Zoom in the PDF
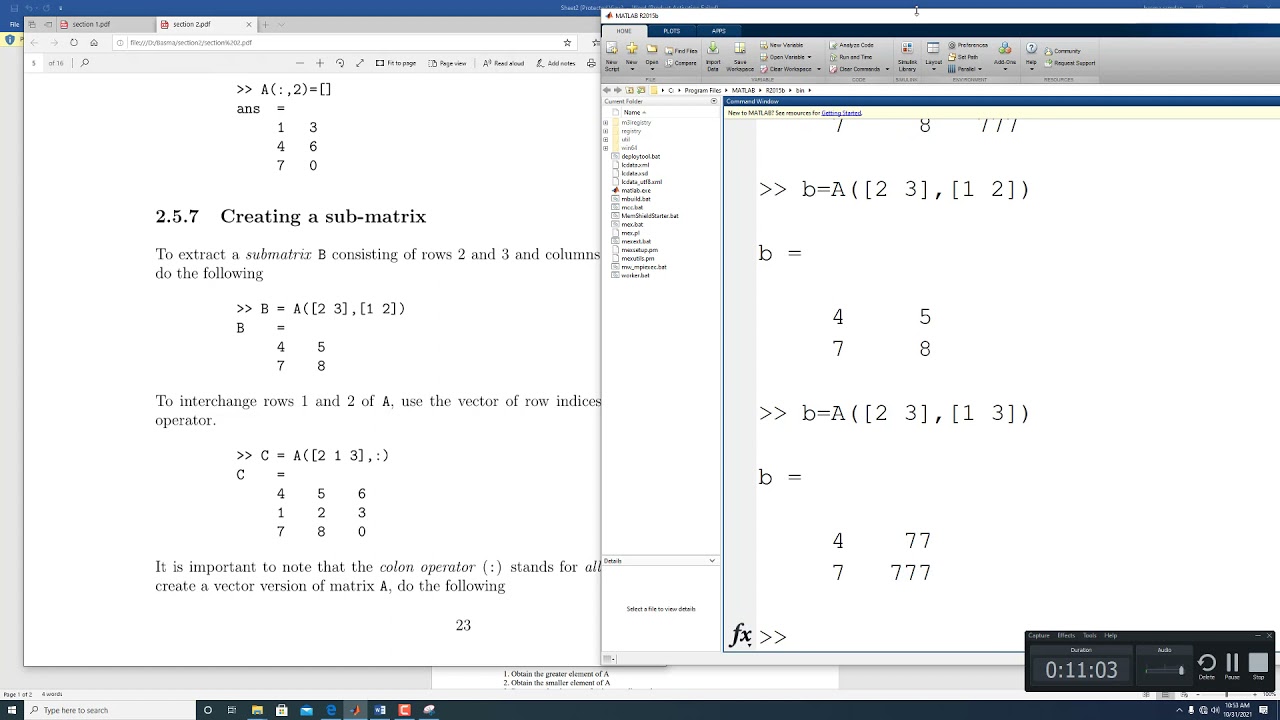 tap(319, 63)
